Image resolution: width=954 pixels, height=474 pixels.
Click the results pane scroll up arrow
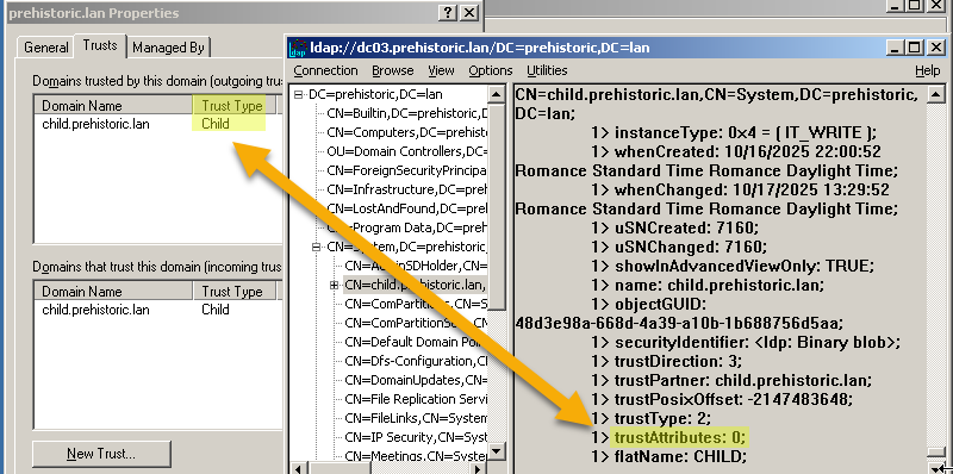pos(935,94)
